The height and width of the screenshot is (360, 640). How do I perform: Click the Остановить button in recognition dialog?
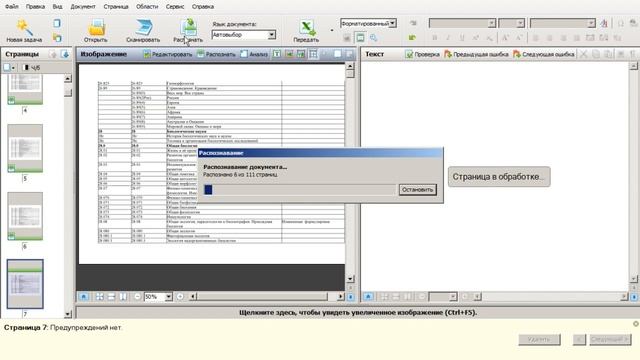tap(417, 190)
